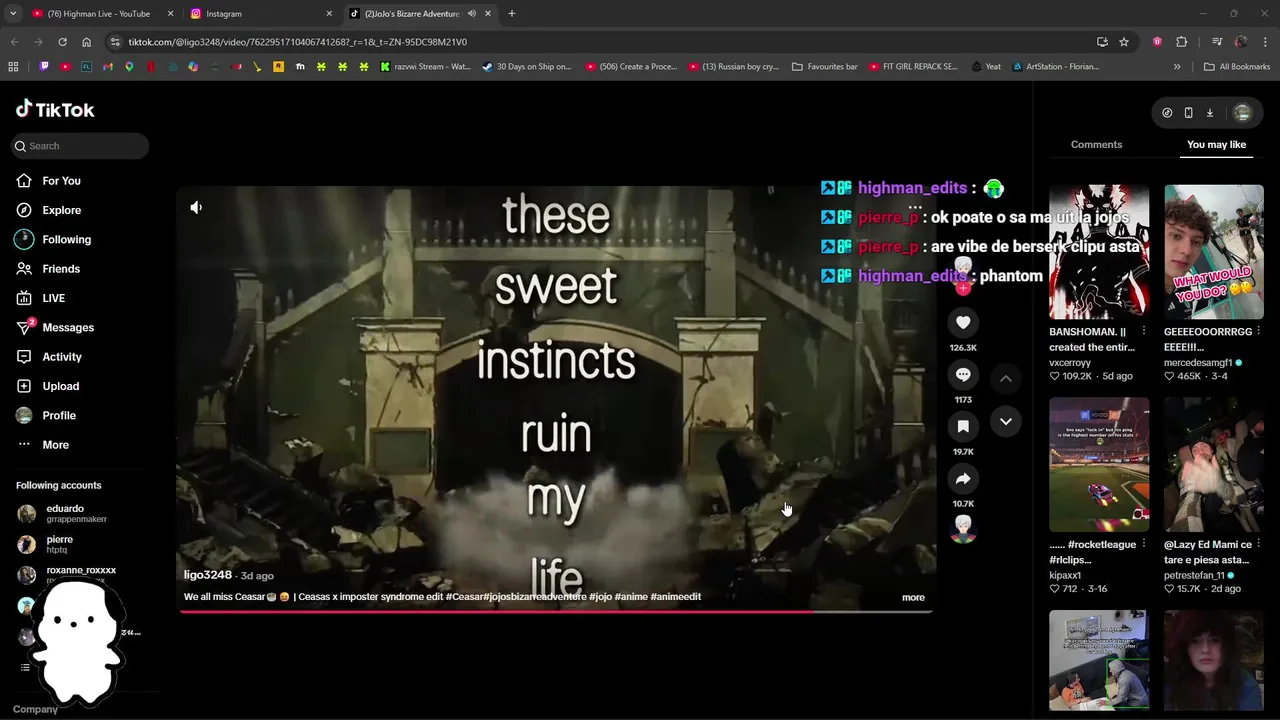Click the TikTok logo
The width and height of the screenshot is (1280, 720).
55,109
